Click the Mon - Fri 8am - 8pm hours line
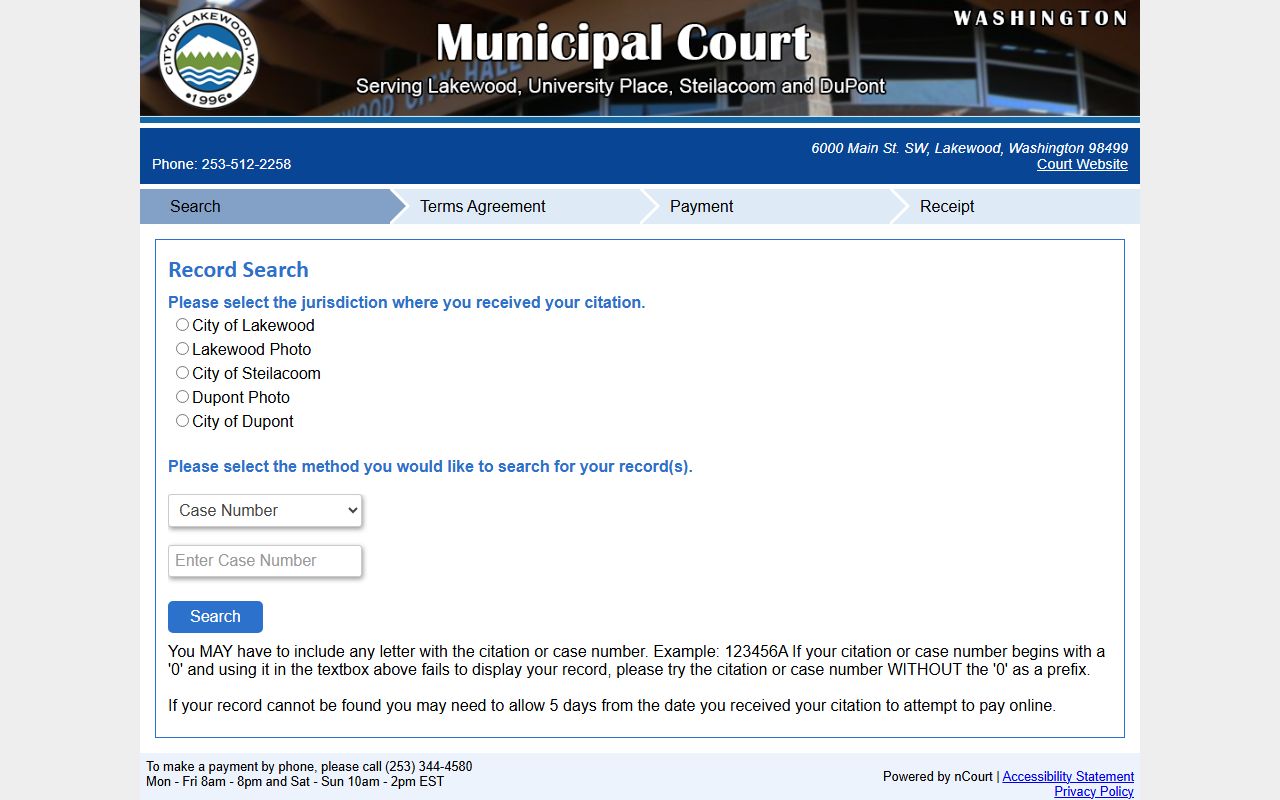The width and height of the screenshot is (1280, 800). 295,782
